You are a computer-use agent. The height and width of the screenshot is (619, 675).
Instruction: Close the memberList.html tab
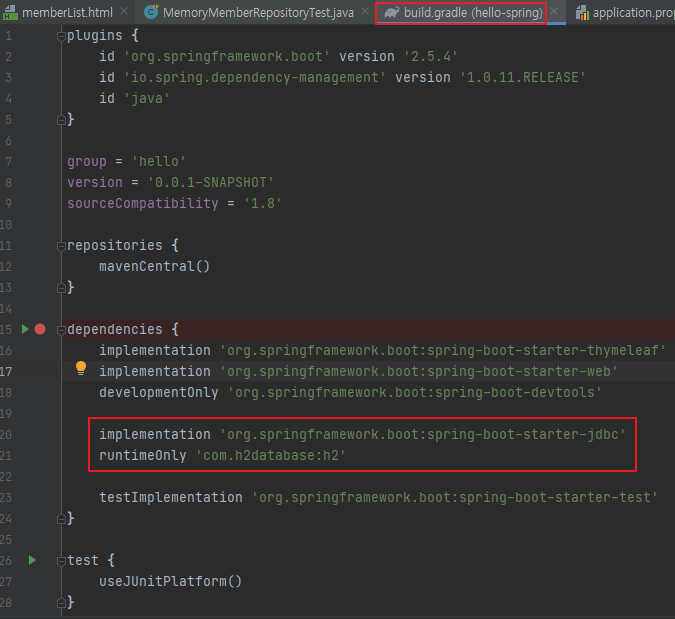pos(124,12)
